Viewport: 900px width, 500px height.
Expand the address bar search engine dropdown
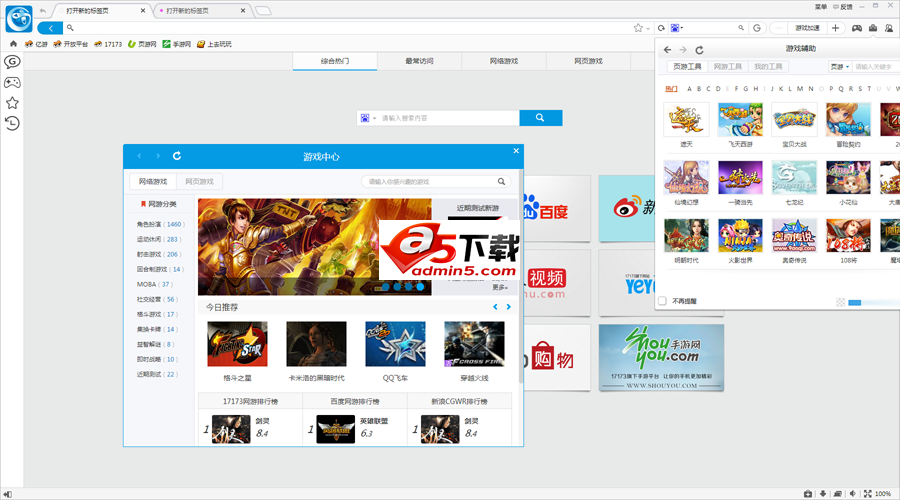pos(679,28)
